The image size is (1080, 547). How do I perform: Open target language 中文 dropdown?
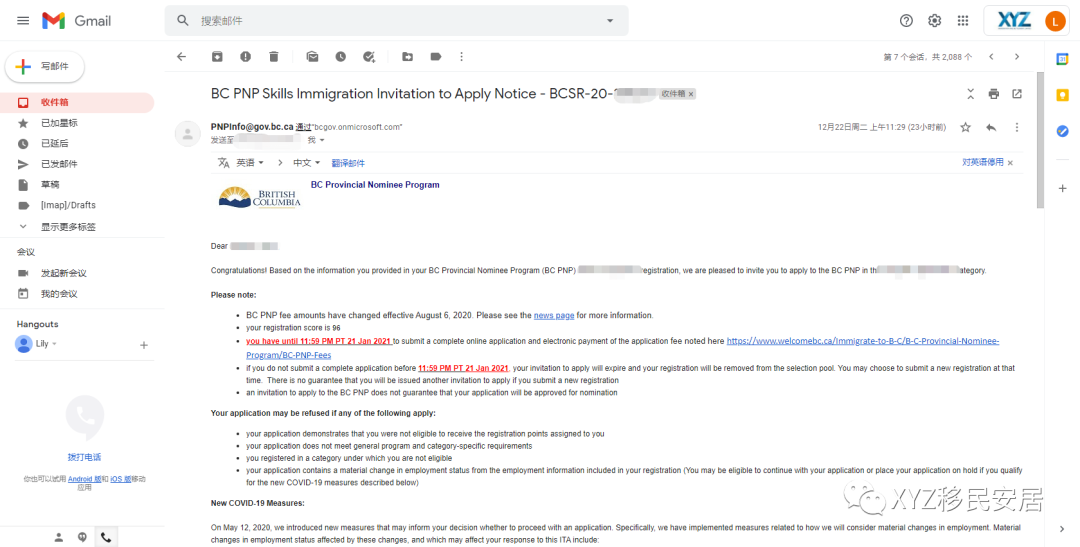tap(307, 163)
